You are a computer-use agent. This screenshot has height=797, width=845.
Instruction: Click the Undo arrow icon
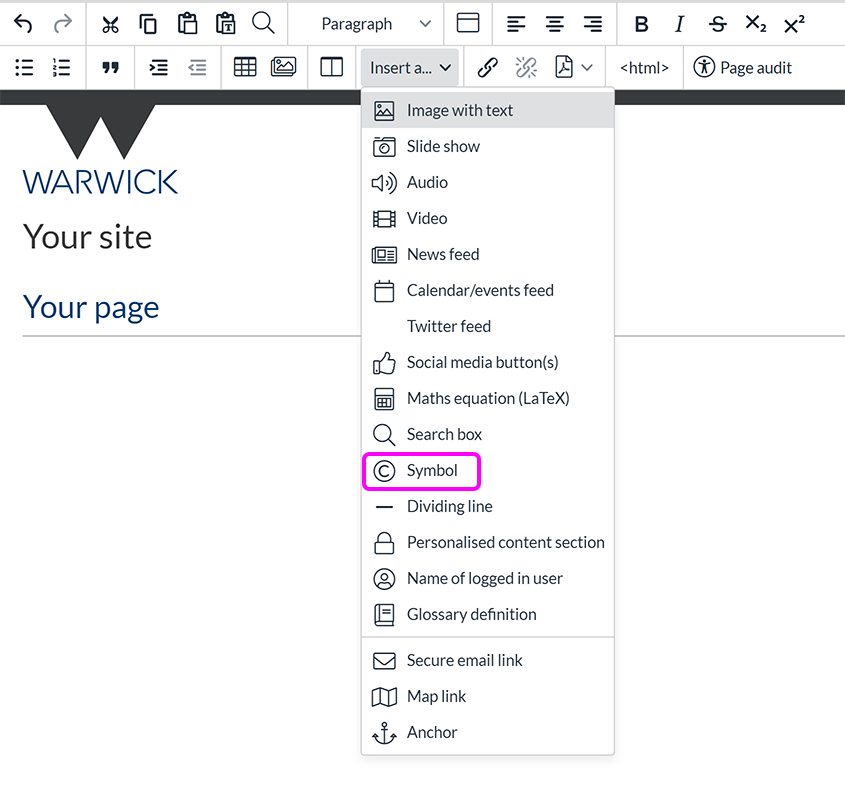point(23,24)
